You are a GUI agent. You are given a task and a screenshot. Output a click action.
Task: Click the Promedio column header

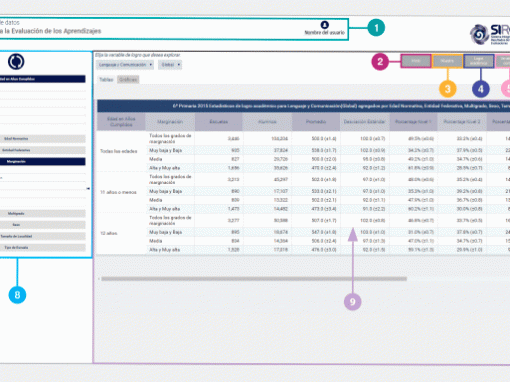316,122
